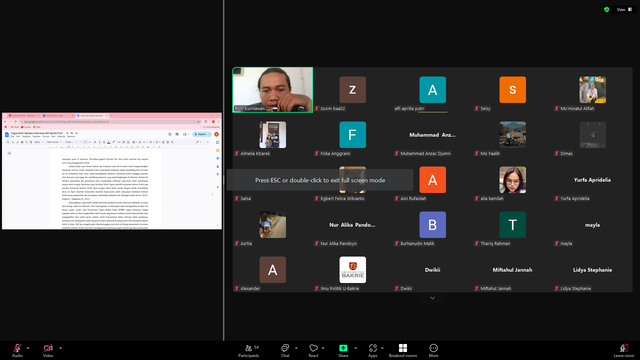Click the muted mic icon beside Alexander

pyautogui.click(x=236, y=288)
